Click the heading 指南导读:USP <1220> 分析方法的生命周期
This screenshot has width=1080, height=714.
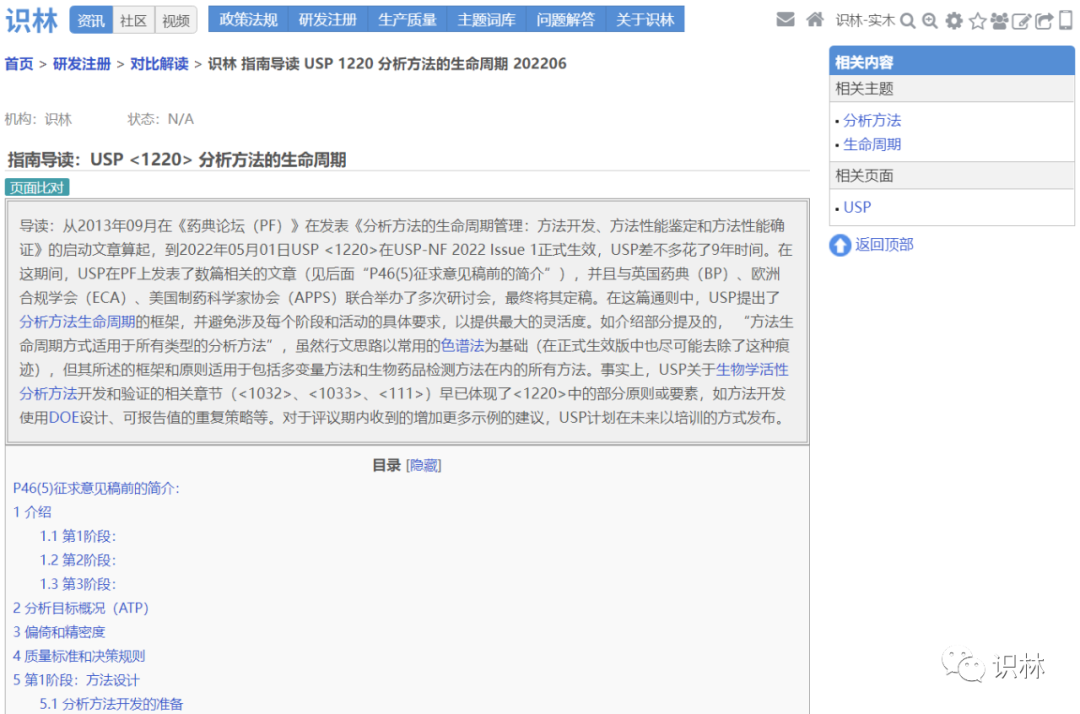[x=177, y=160]
